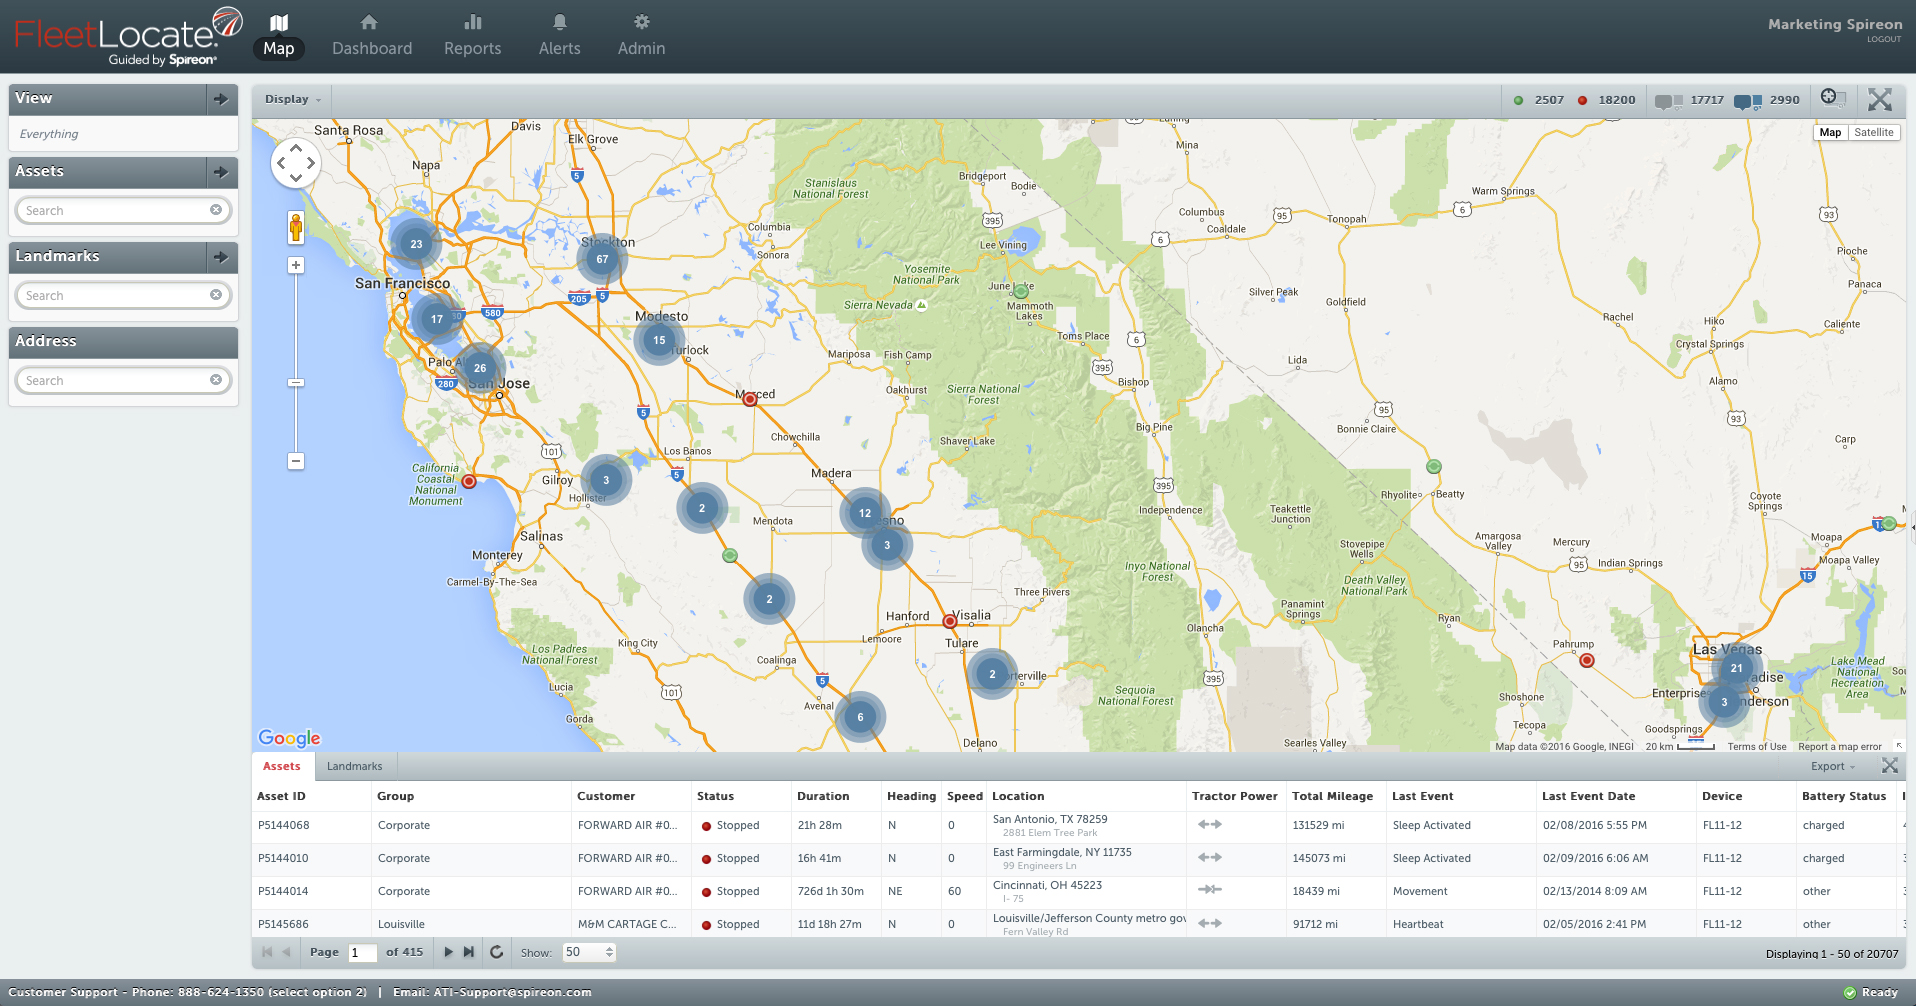Switch to the Landmarks grid tab
The image size is (1916, 1006).
(x=354, y=766)
